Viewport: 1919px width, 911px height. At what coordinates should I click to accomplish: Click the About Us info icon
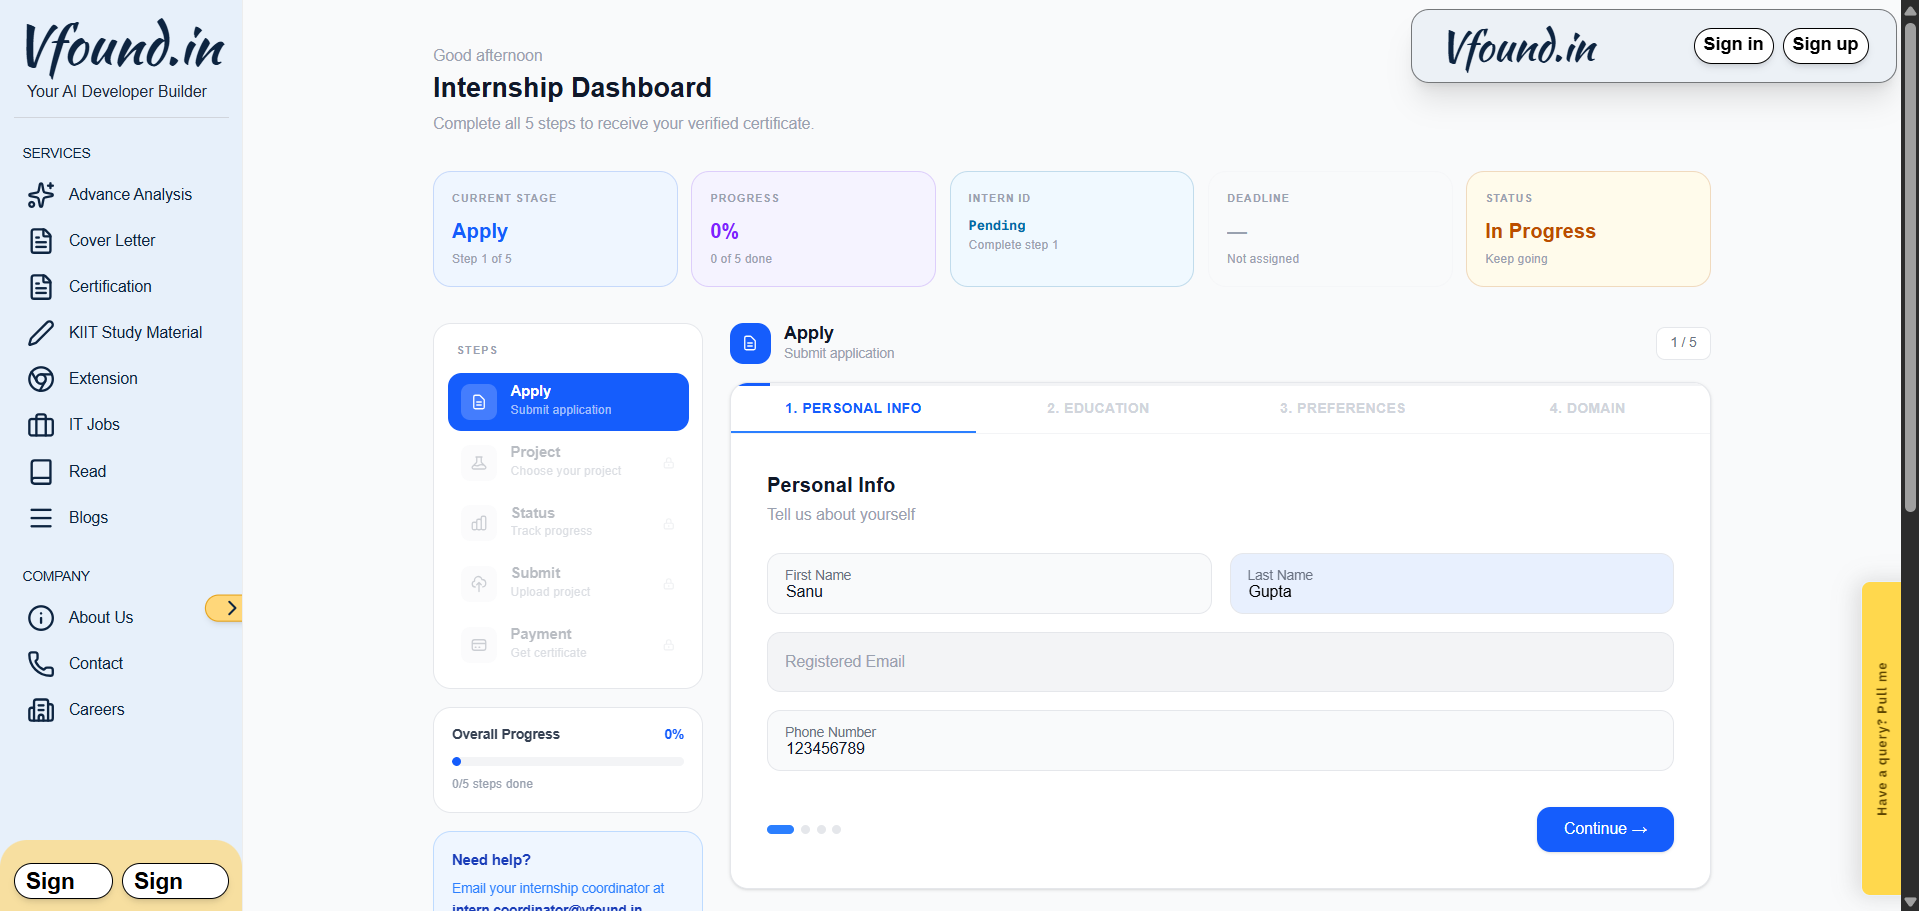click(x=41, y=618)
